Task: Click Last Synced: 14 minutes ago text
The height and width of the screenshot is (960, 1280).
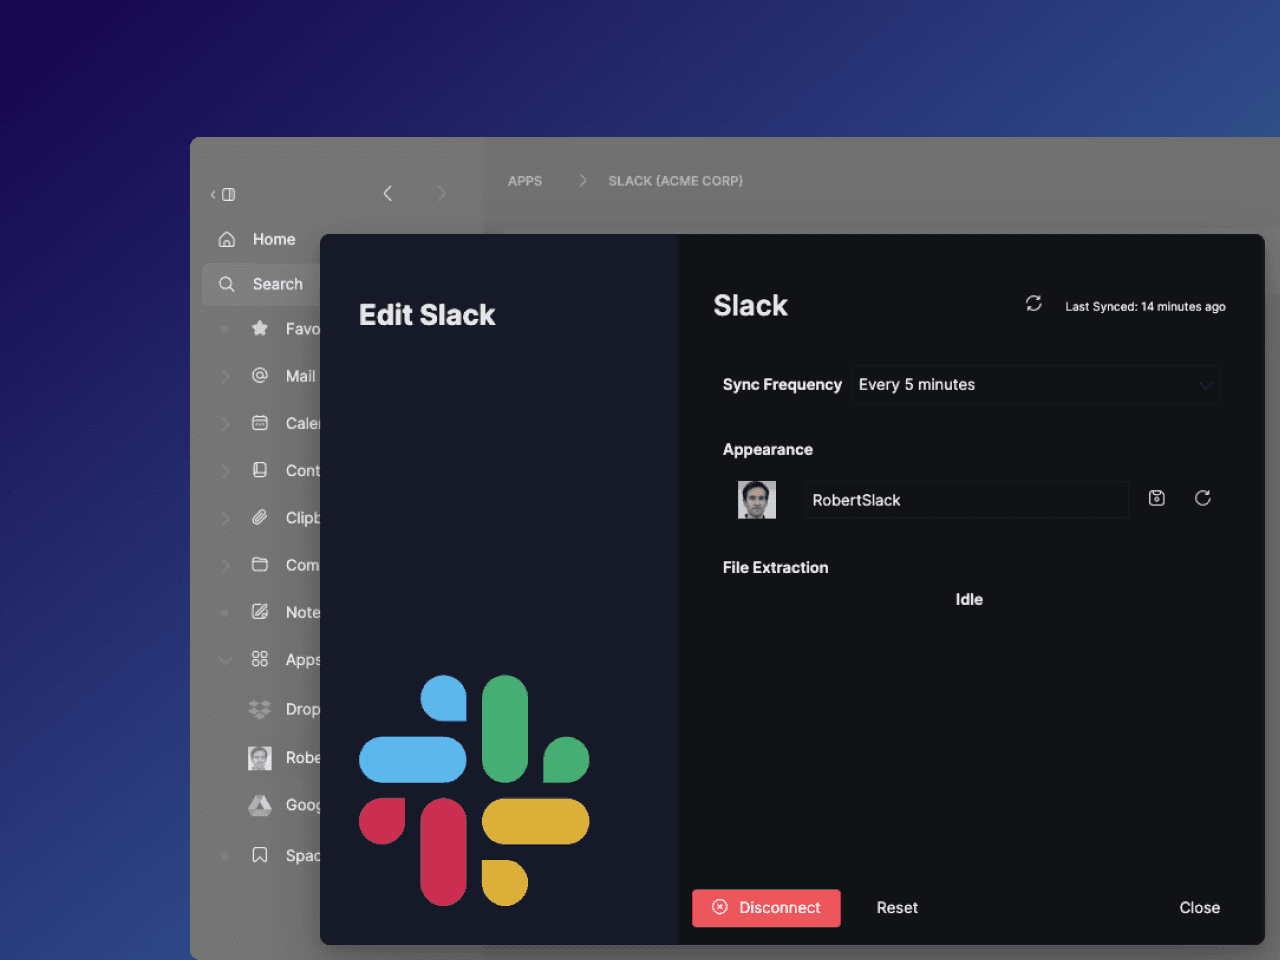Action: (x=1145, y=307)
